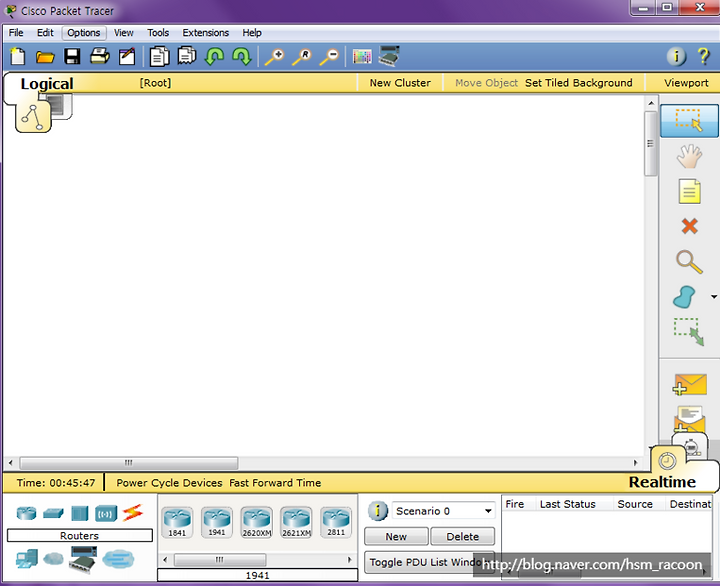Open Network Information via i icon in toolbar
The height and width of the screenshot is (586, 720).
pos(676,56)
